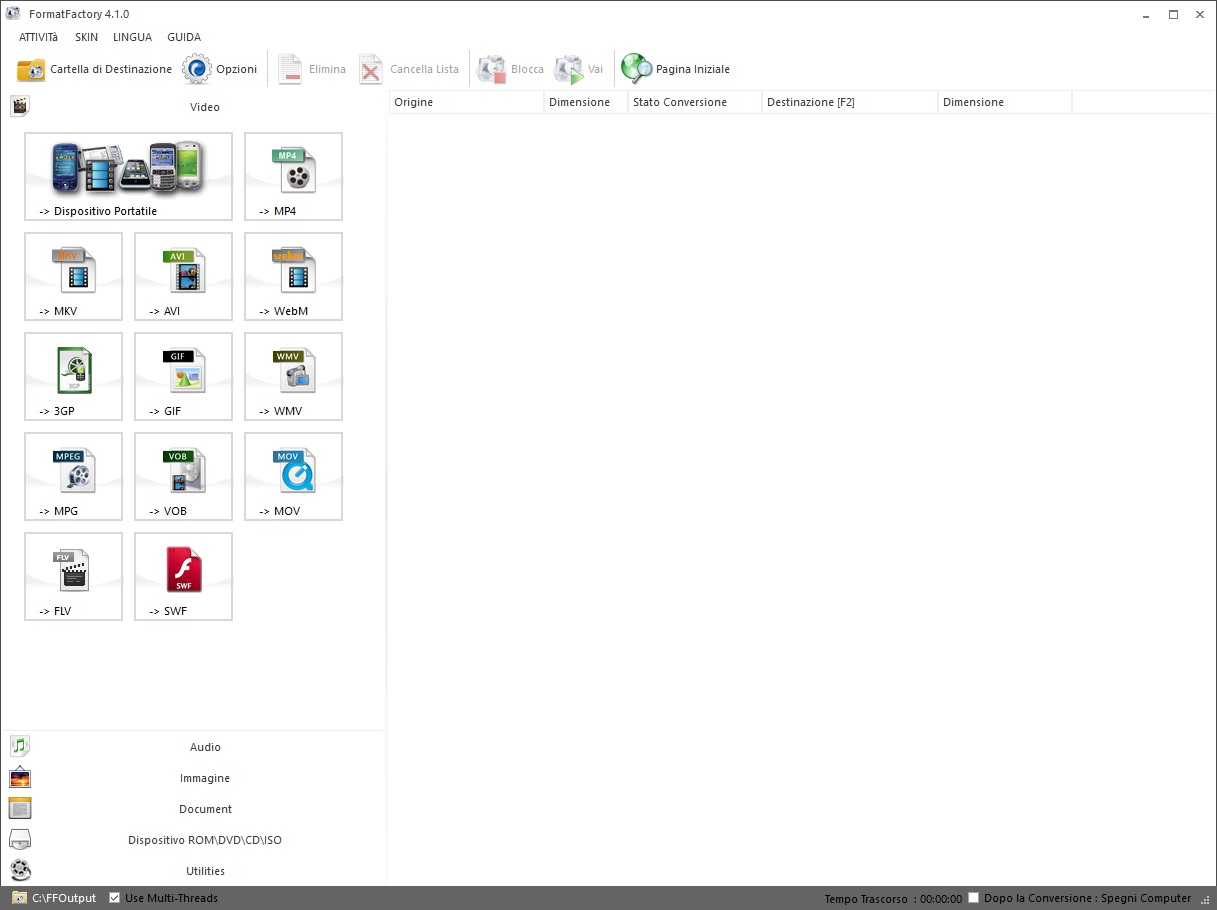
Task: Sort by the Origine column header
Action: (x=466, y=102)
